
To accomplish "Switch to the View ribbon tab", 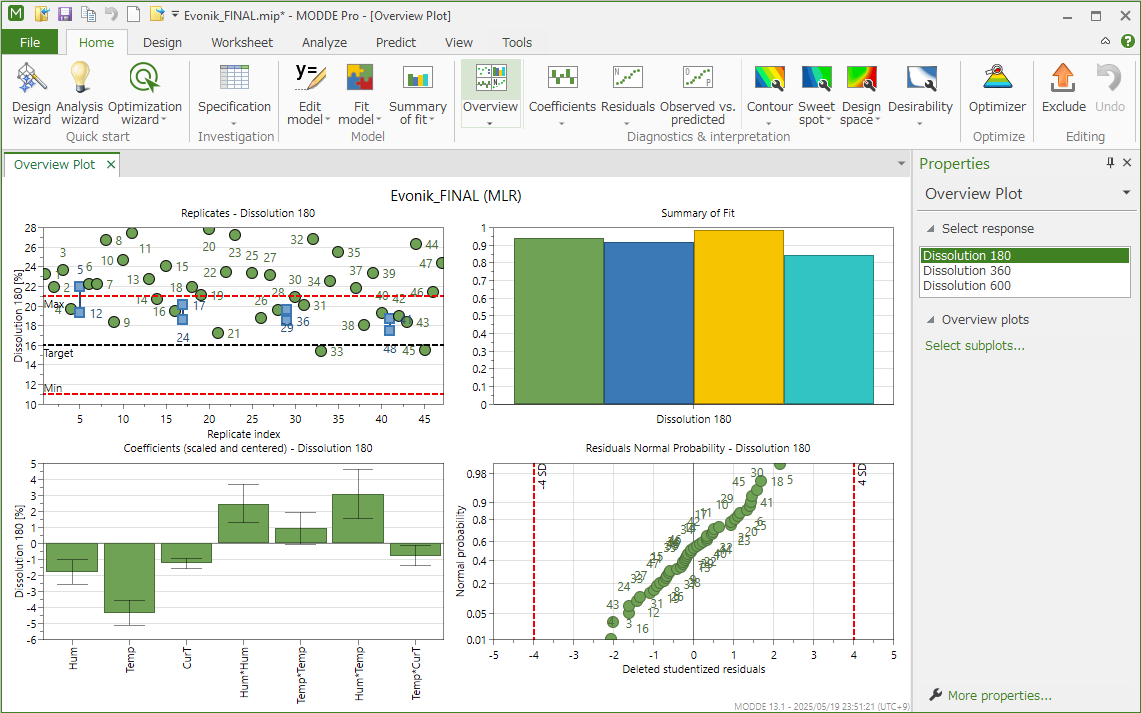I will [458, 42].
